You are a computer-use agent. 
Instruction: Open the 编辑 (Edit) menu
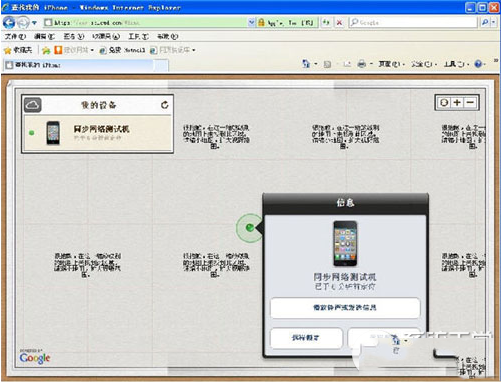tap(44, 36)
